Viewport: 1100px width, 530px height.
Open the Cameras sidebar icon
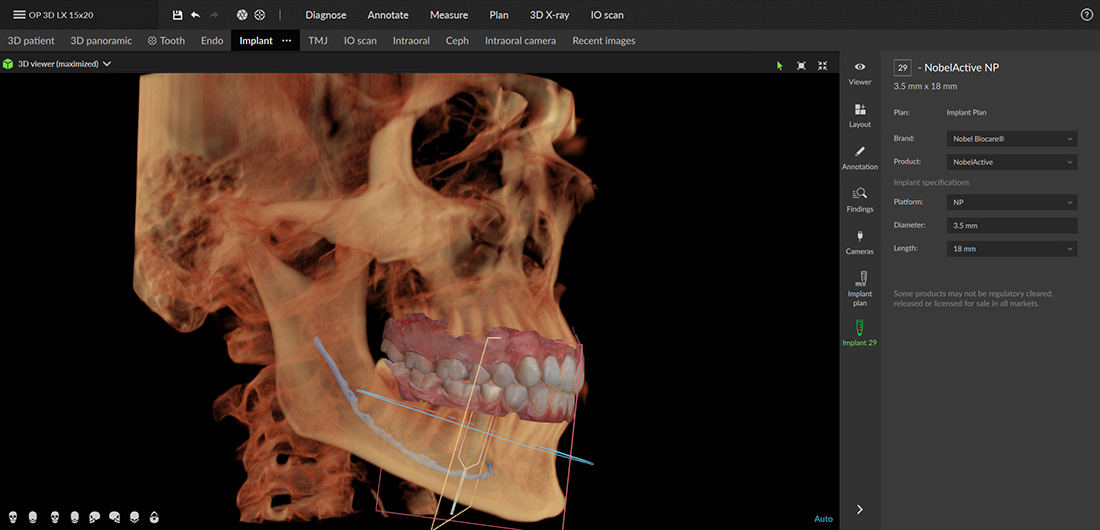pyautogui.click(x=860, y=241)
